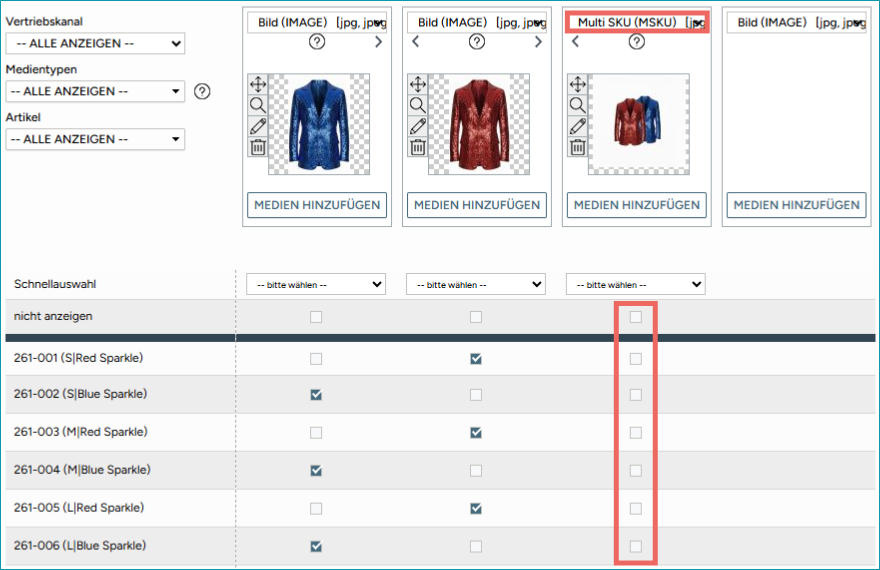The image size is (880, 570).
Task: Open the Vertriebskanal dropdown
Action: [95, 43]
